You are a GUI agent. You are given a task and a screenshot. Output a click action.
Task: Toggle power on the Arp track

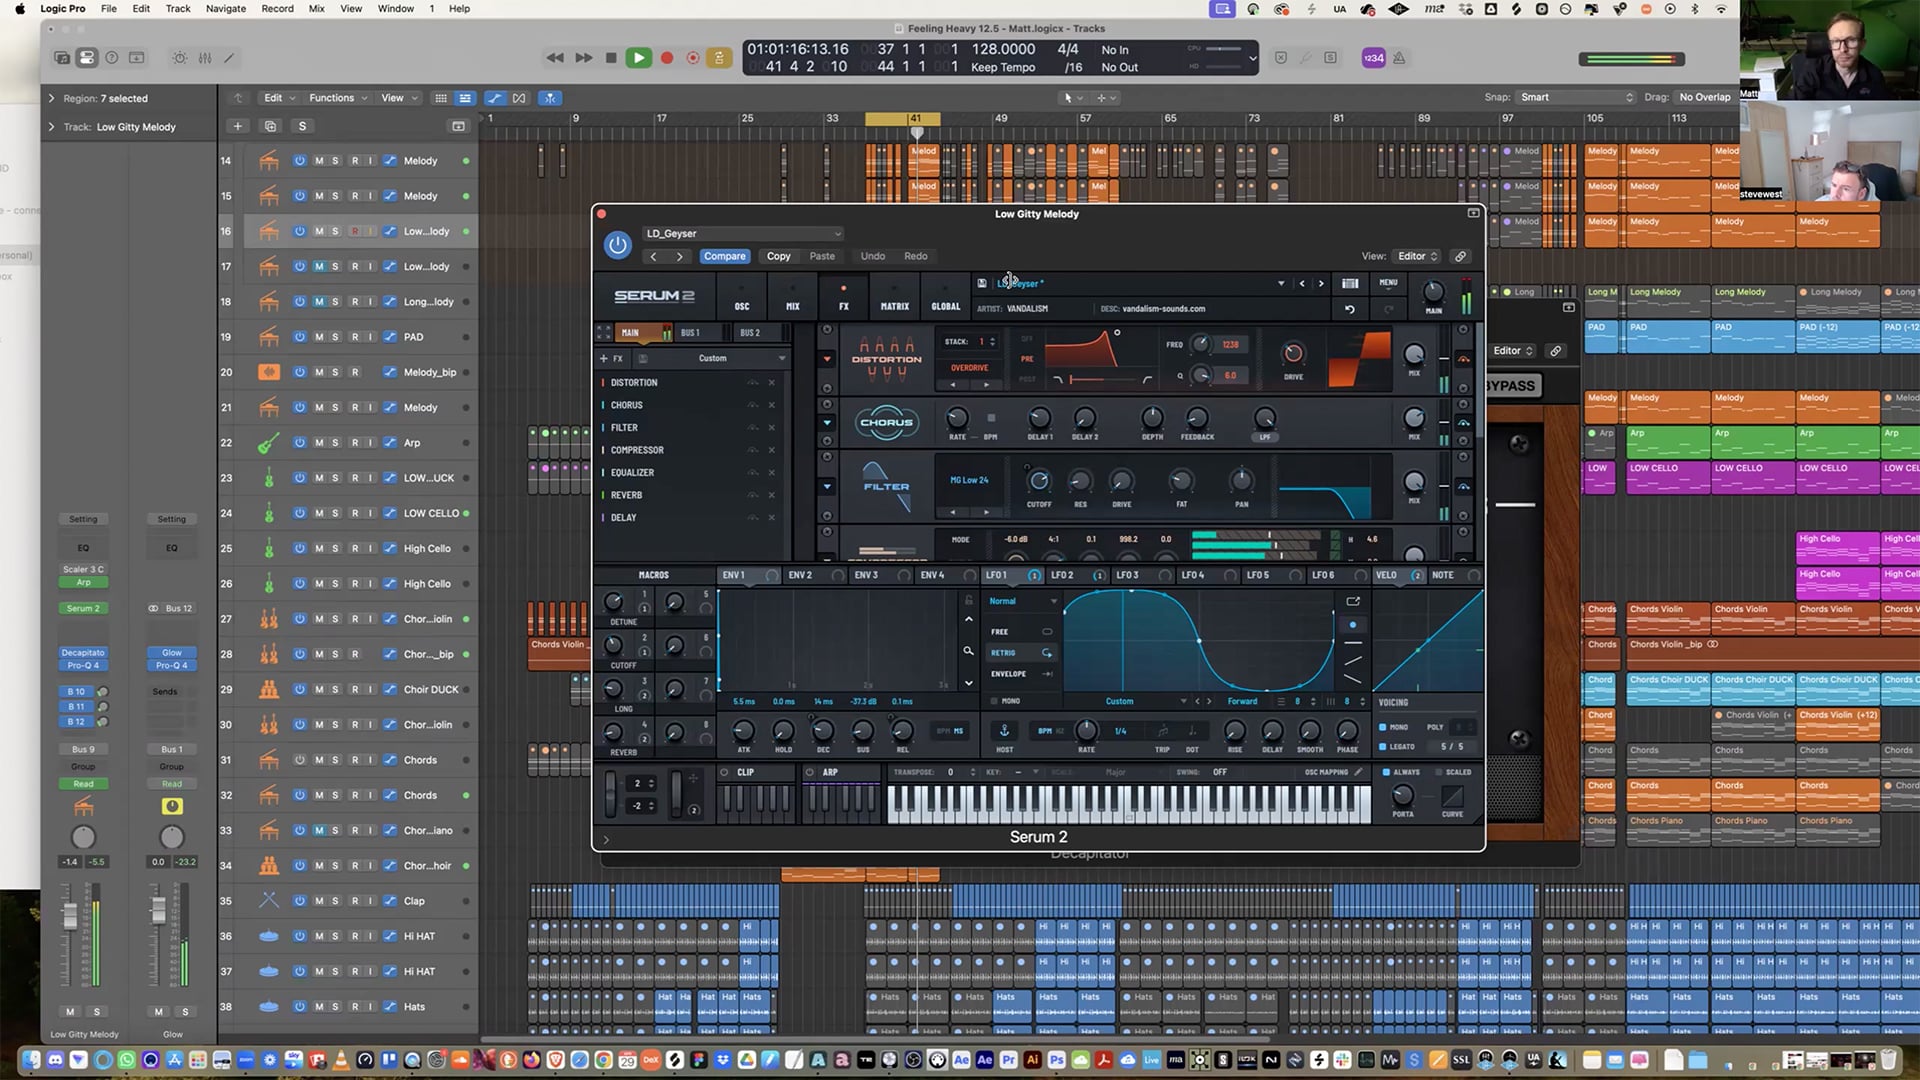[299, 442]
